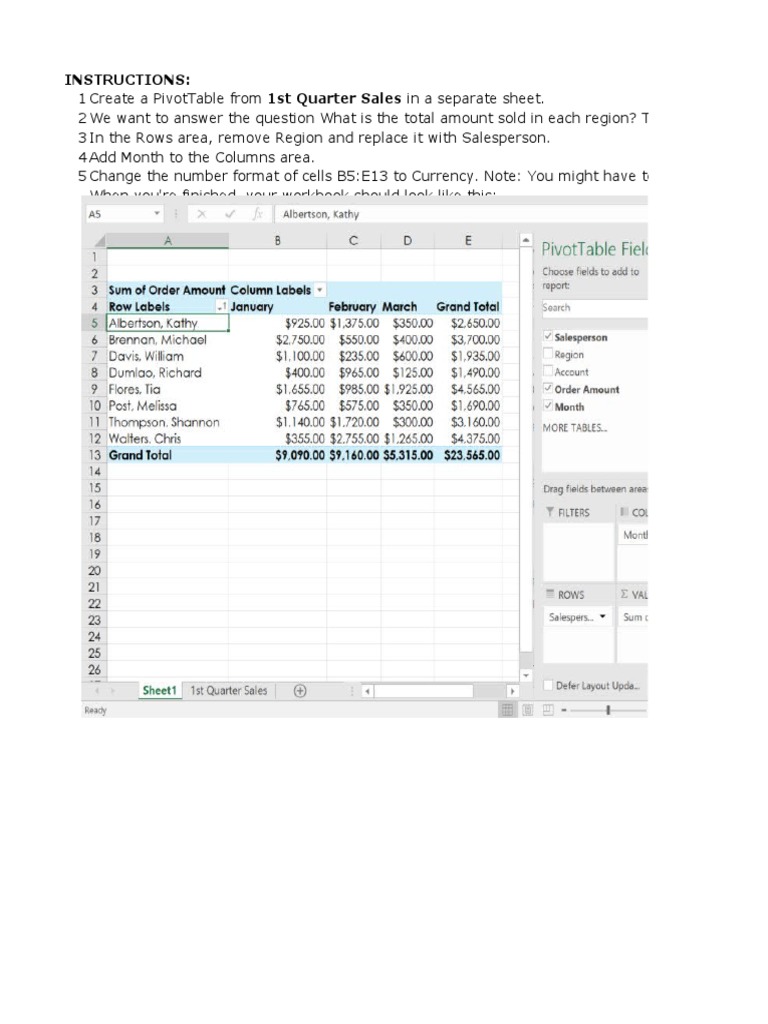The width and height of the screenshot is (768, 1024).
Task: Toggle the Salesperson field checkbox
Action: click(x=548, y=337)
